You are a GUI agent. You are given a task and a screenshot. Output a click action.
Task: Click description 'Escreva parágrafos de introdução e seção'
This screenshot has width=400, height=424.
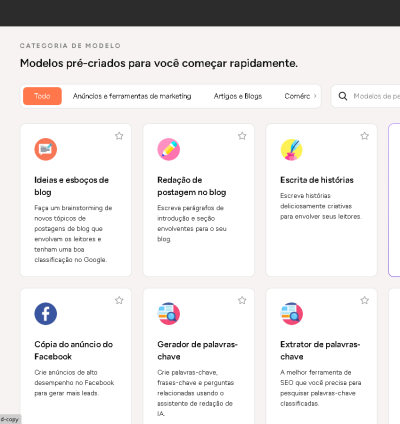tap(192, 223)
